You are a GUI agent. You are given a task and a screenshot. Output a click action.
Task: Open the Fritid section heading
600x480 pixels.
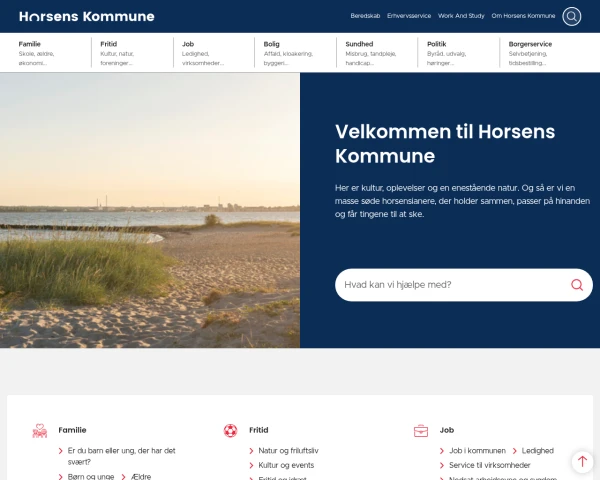tap(259, 430)
